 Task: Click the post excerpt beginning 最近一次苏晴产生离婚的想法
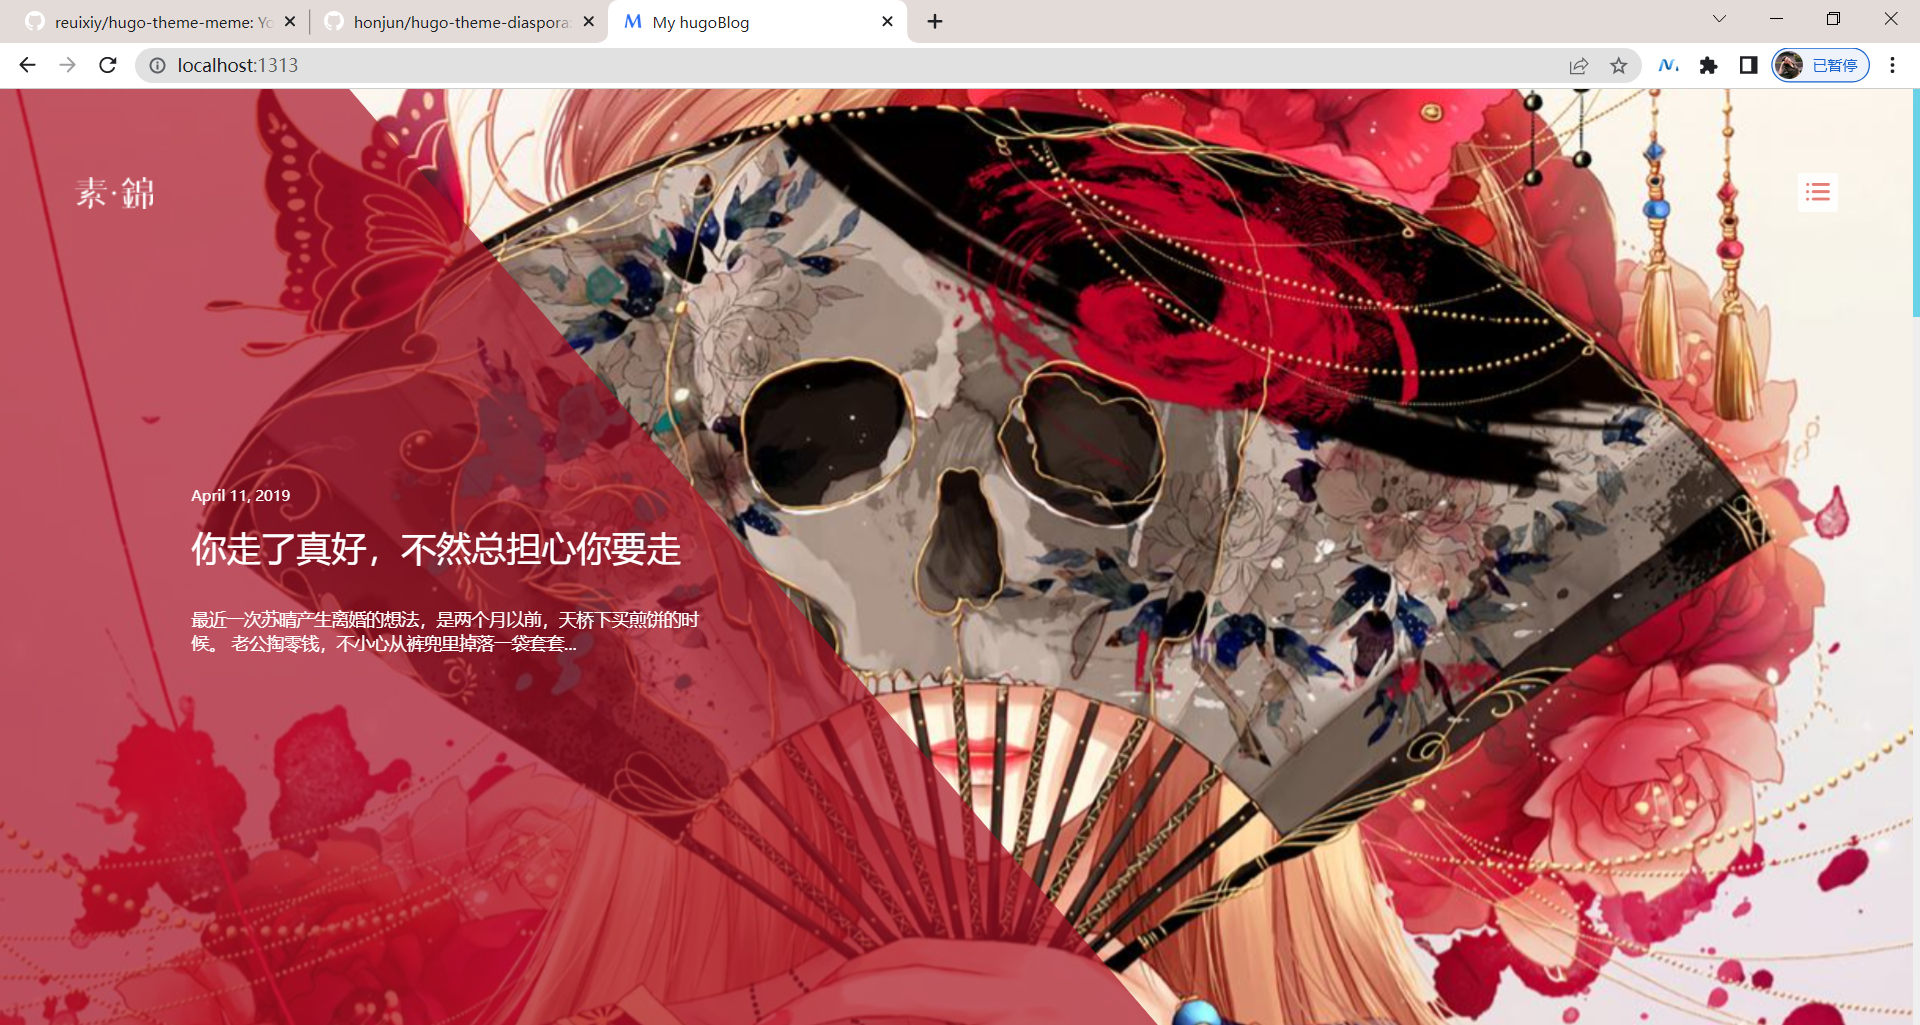(445, 631)
